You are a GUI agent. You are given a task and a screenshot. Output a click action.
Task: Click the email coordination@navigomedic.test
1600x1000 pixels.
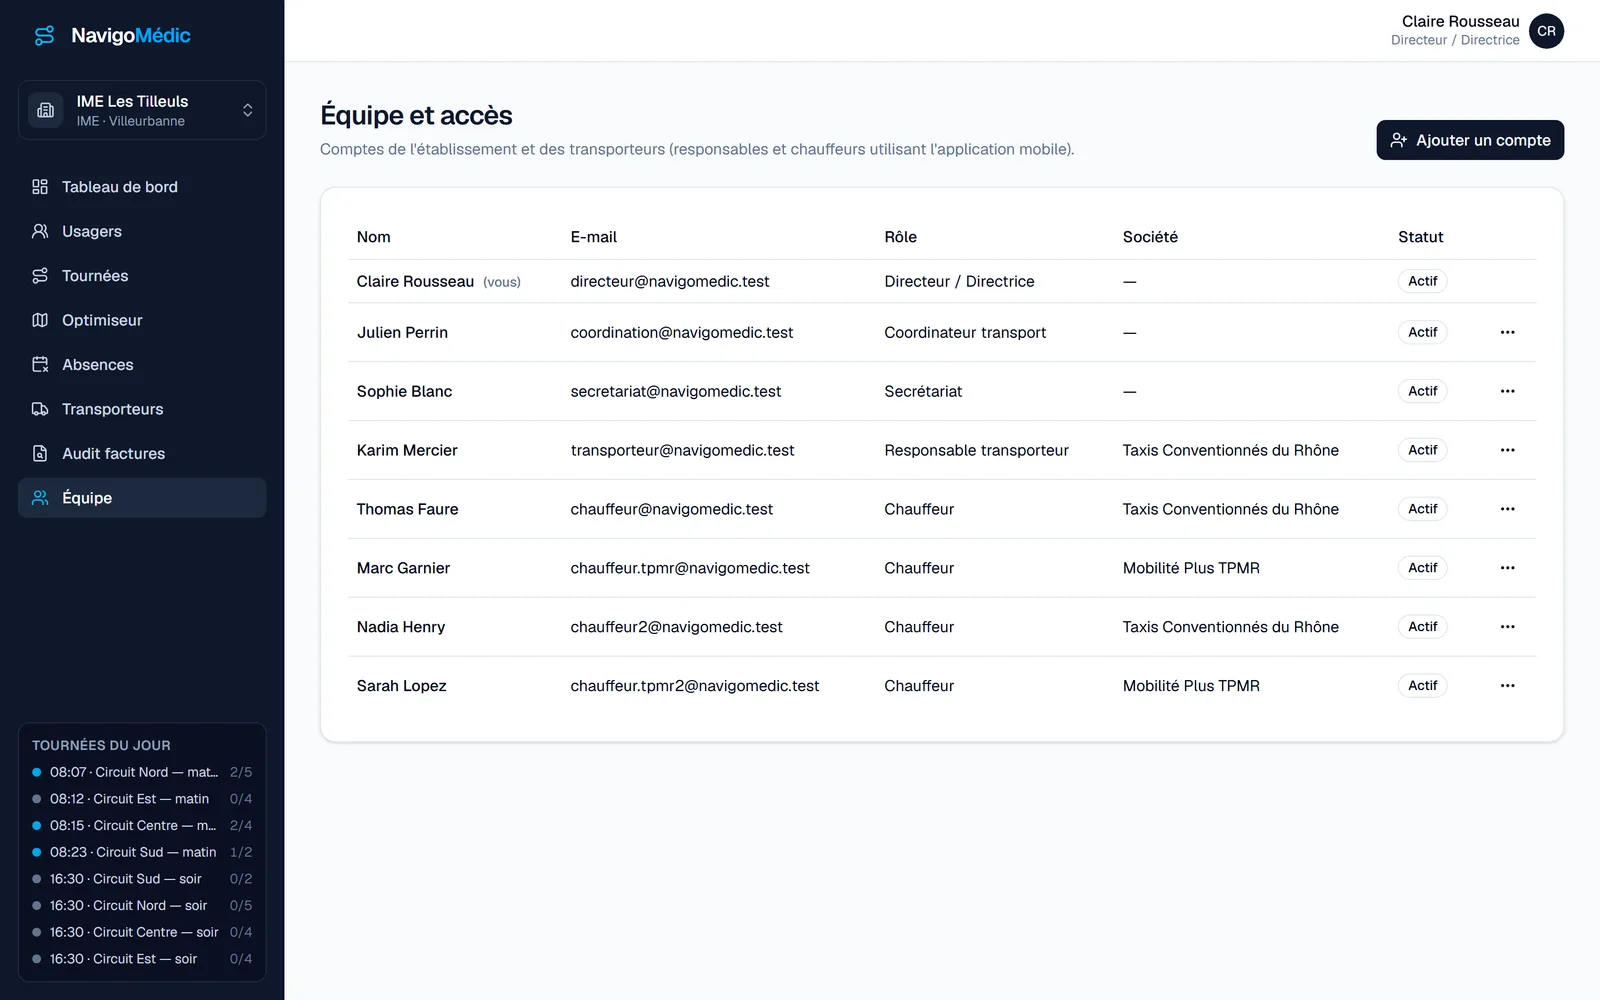(682, 332)
